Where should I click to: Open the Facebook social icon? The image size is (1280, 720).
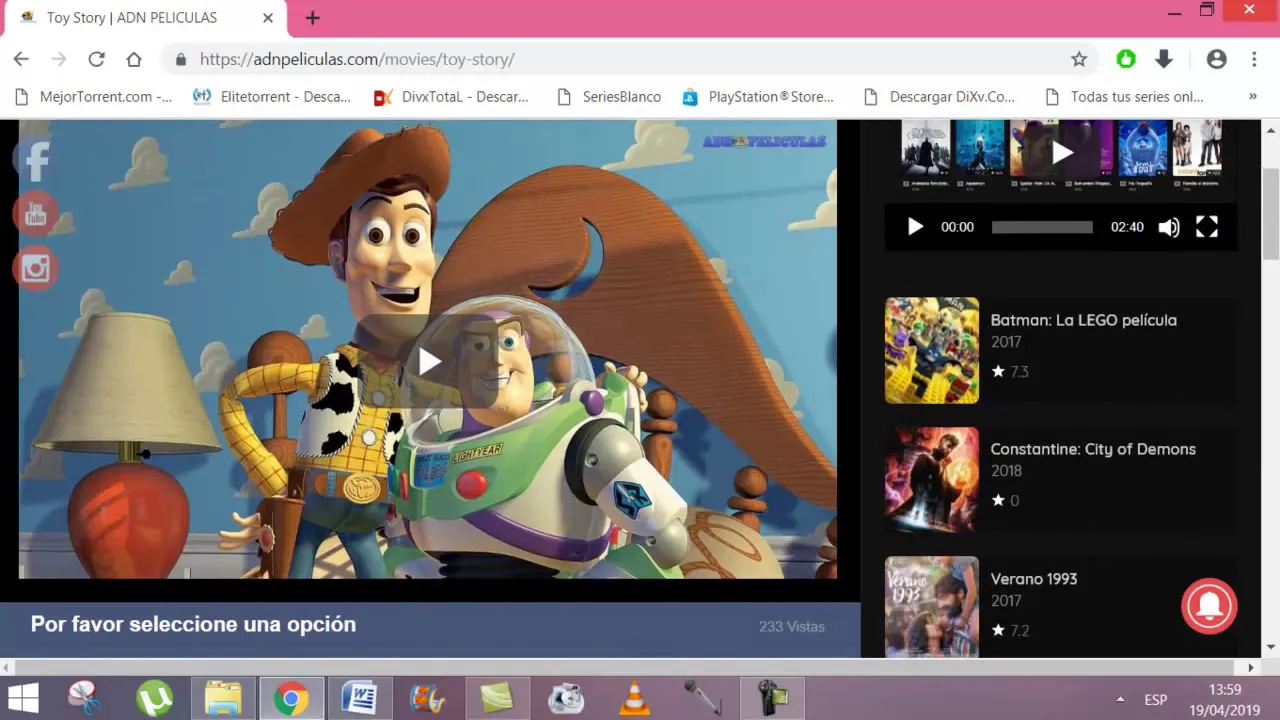point(35,161)
